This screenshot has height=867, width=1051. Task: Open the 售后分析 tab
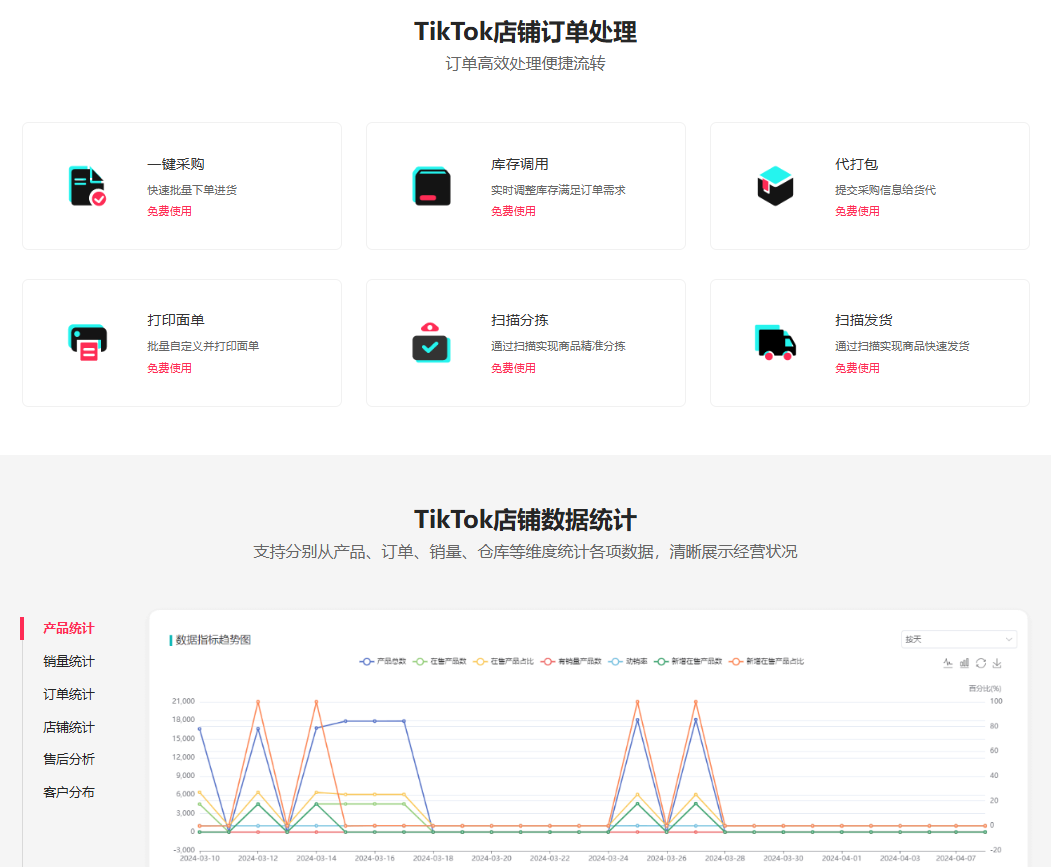pyautogui.click(x=69, y=760)
